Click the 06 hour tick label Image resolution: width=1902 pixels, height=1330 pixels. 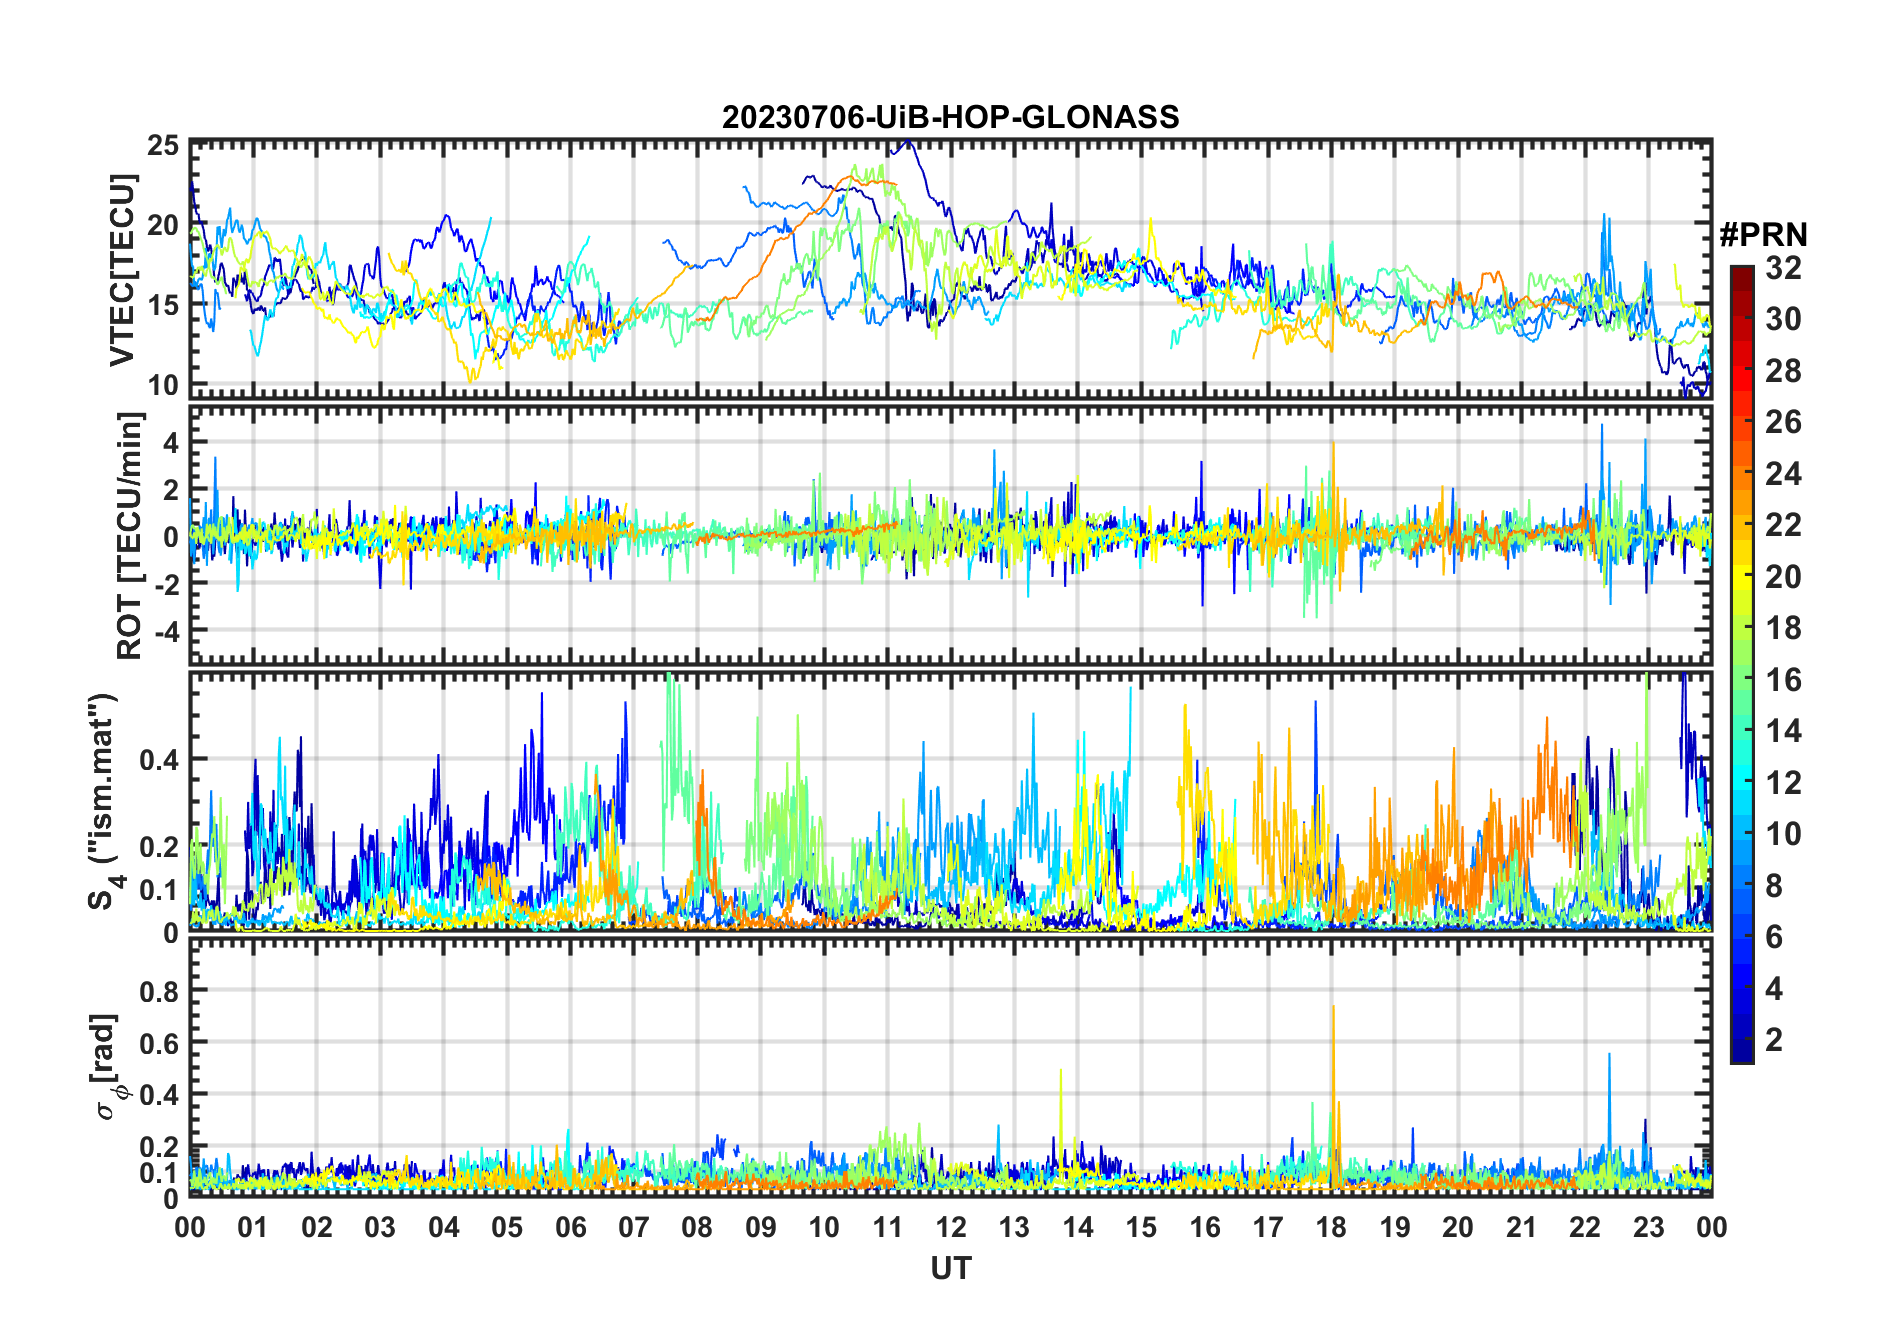click(x=570, y=1227)
